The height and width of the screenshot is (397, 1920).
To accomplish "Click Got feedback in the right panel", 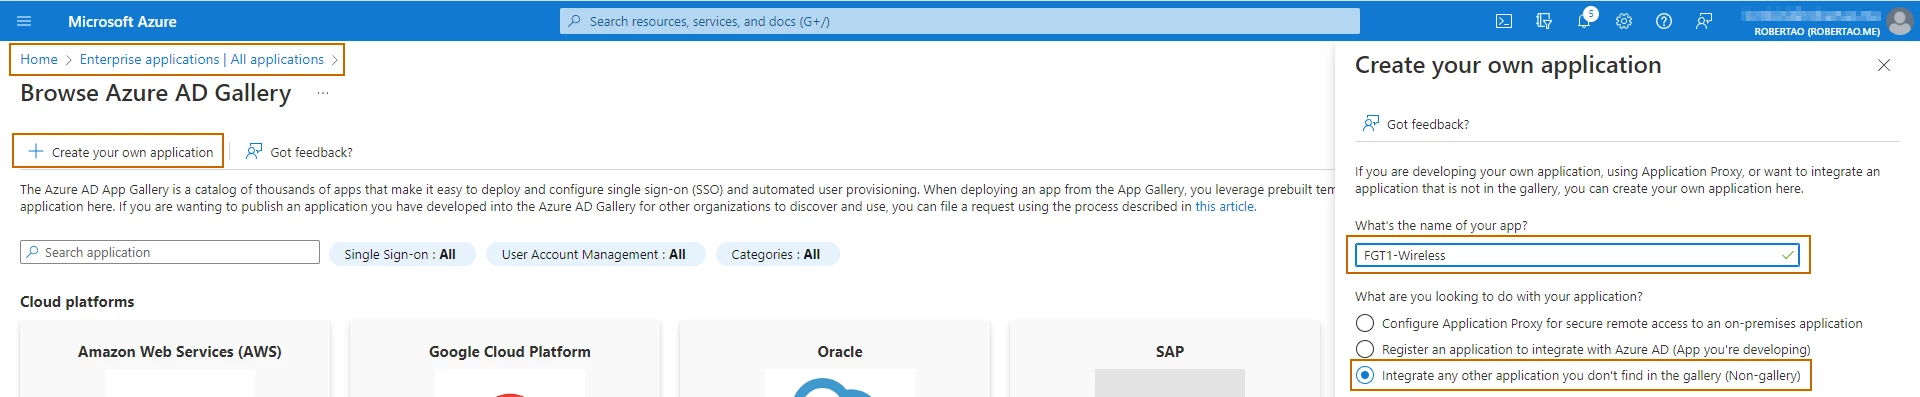I will [1416, 124].
